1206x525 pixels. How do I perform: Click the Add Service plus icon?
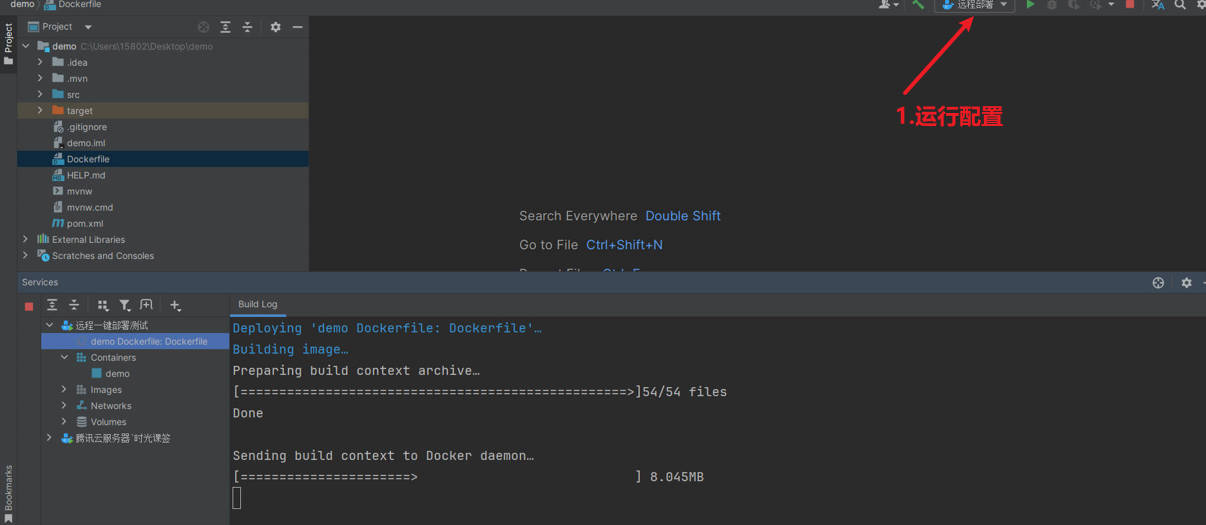tap(175, 305)
